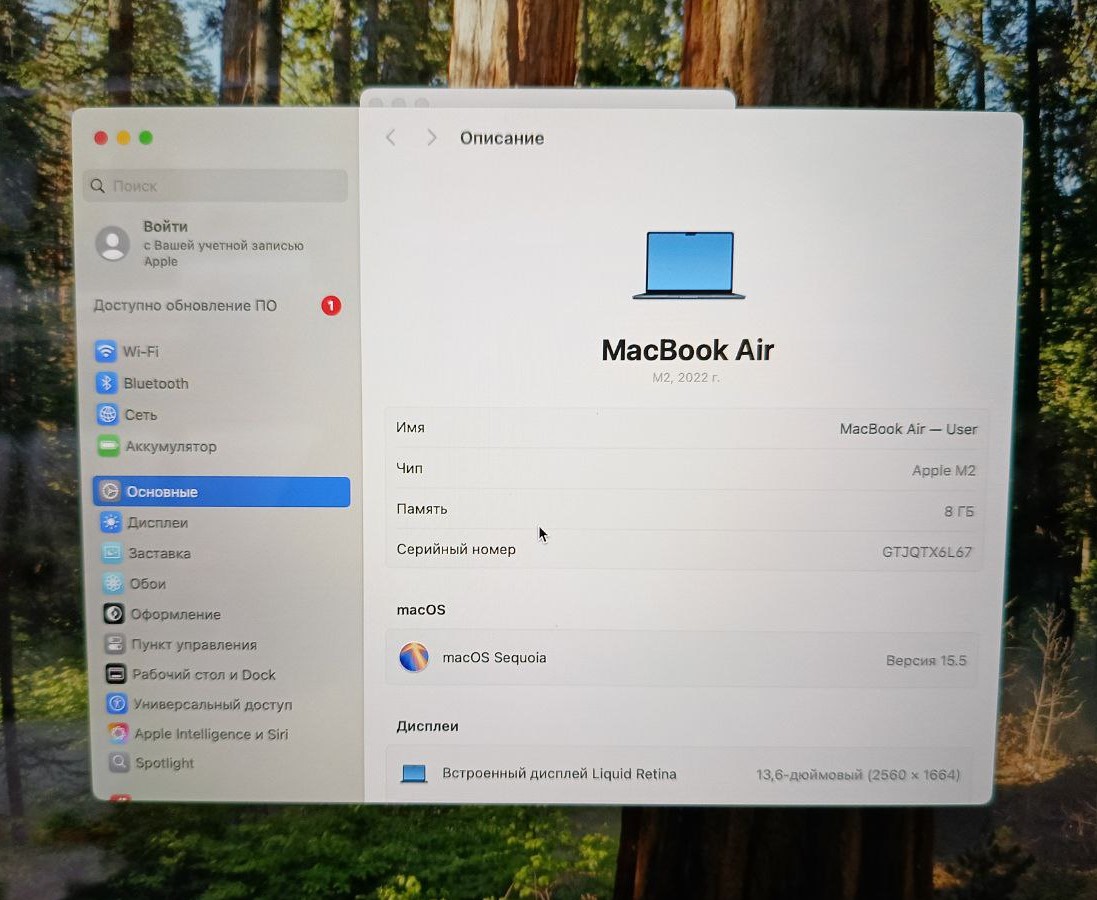The image size is (1097, 900).
Task: Click the MacBook Air title heading
Action: (x=688, y=350)
